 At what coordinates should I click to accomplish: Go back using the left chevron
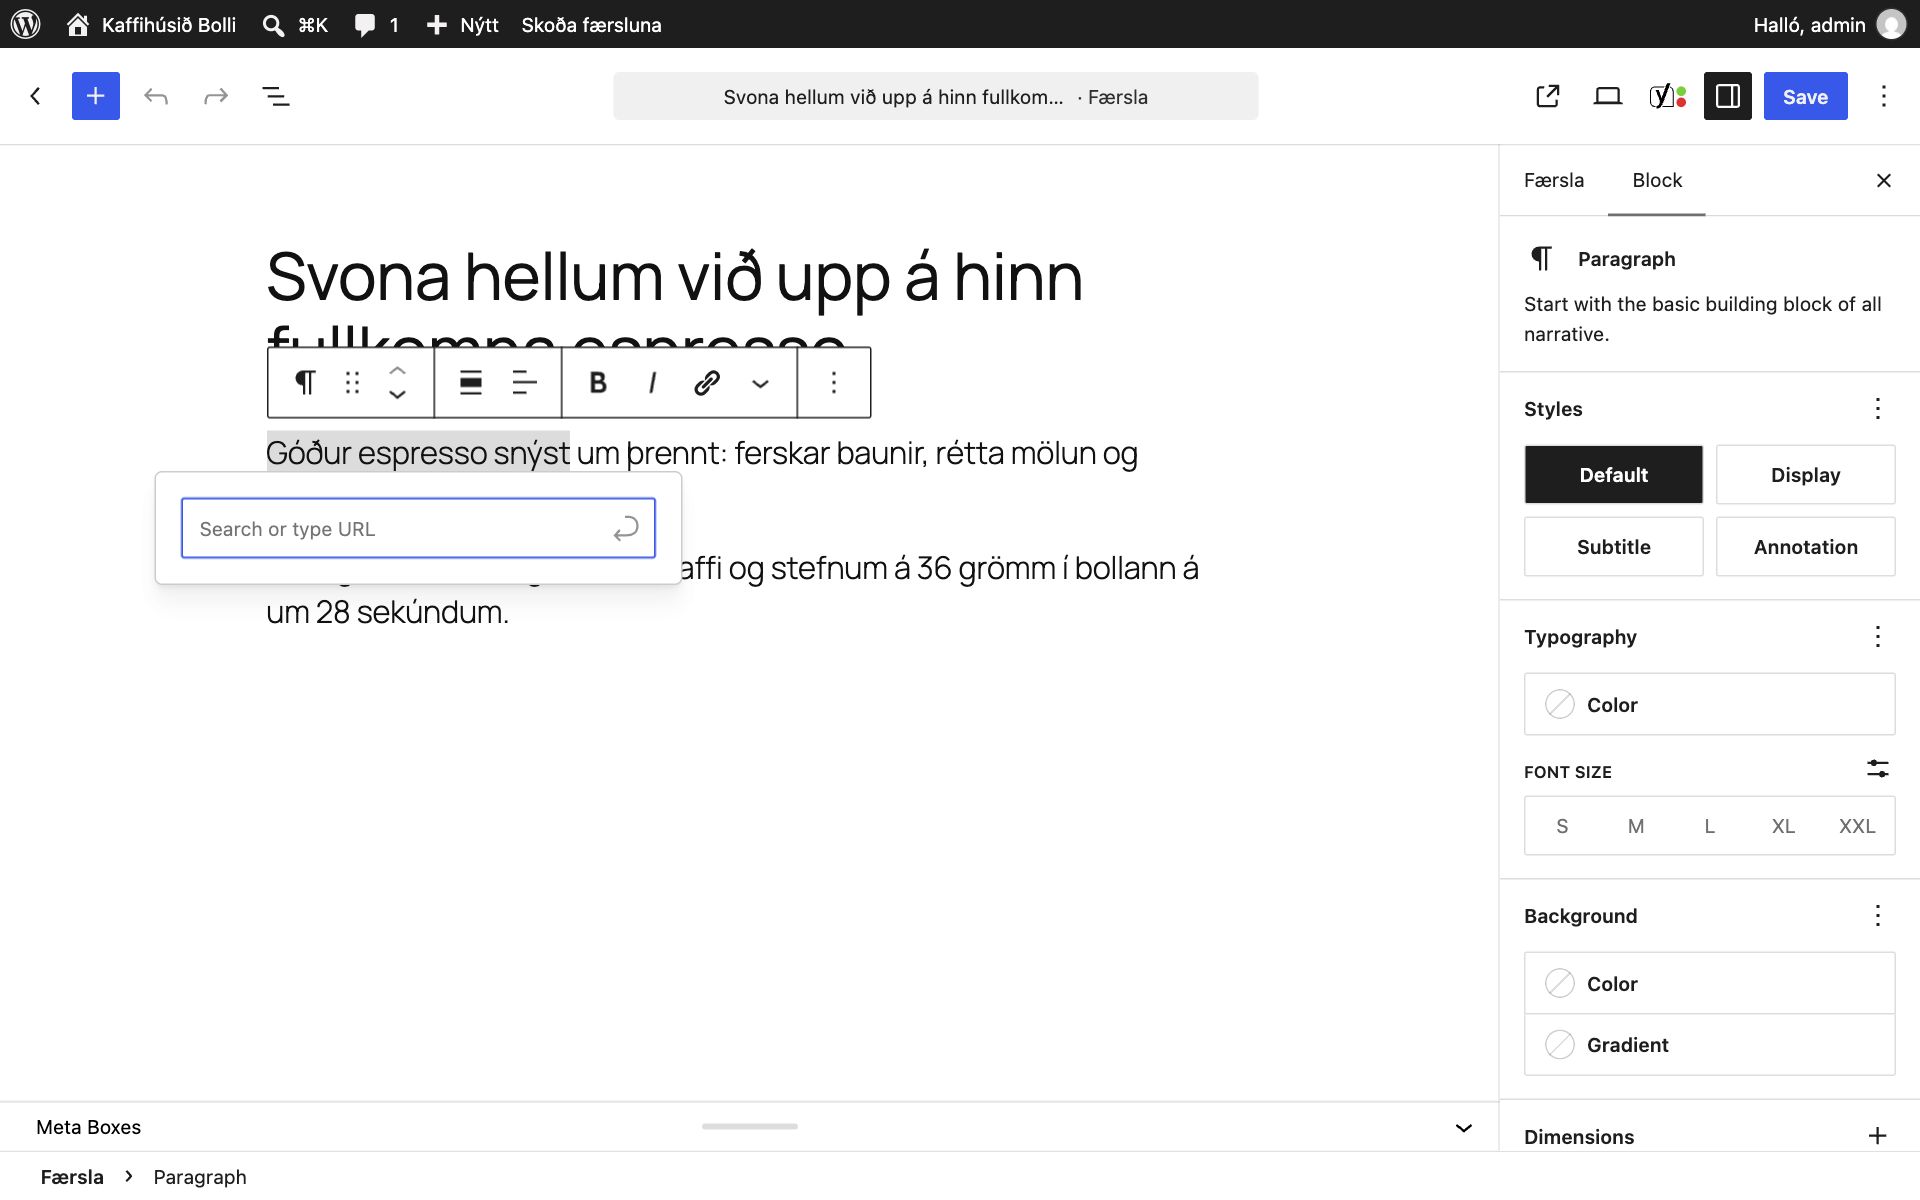36,96
